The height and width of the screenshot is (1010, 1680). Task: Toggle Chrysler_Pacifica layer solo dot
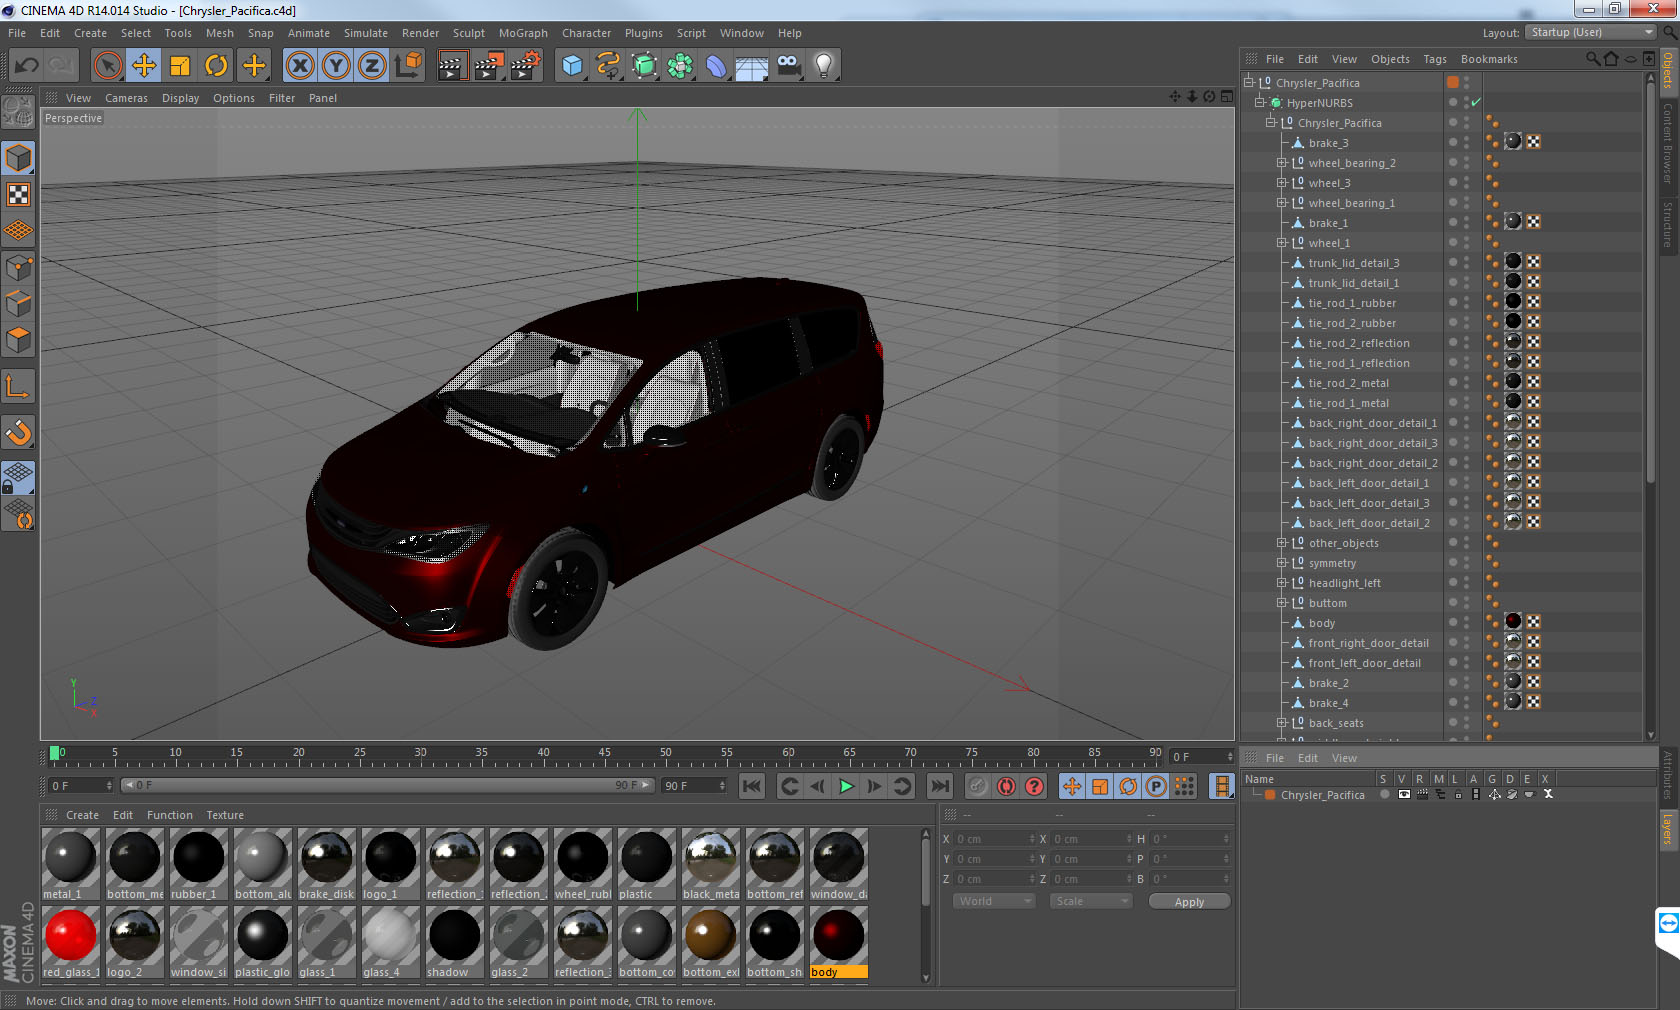tap(1384, 794)
